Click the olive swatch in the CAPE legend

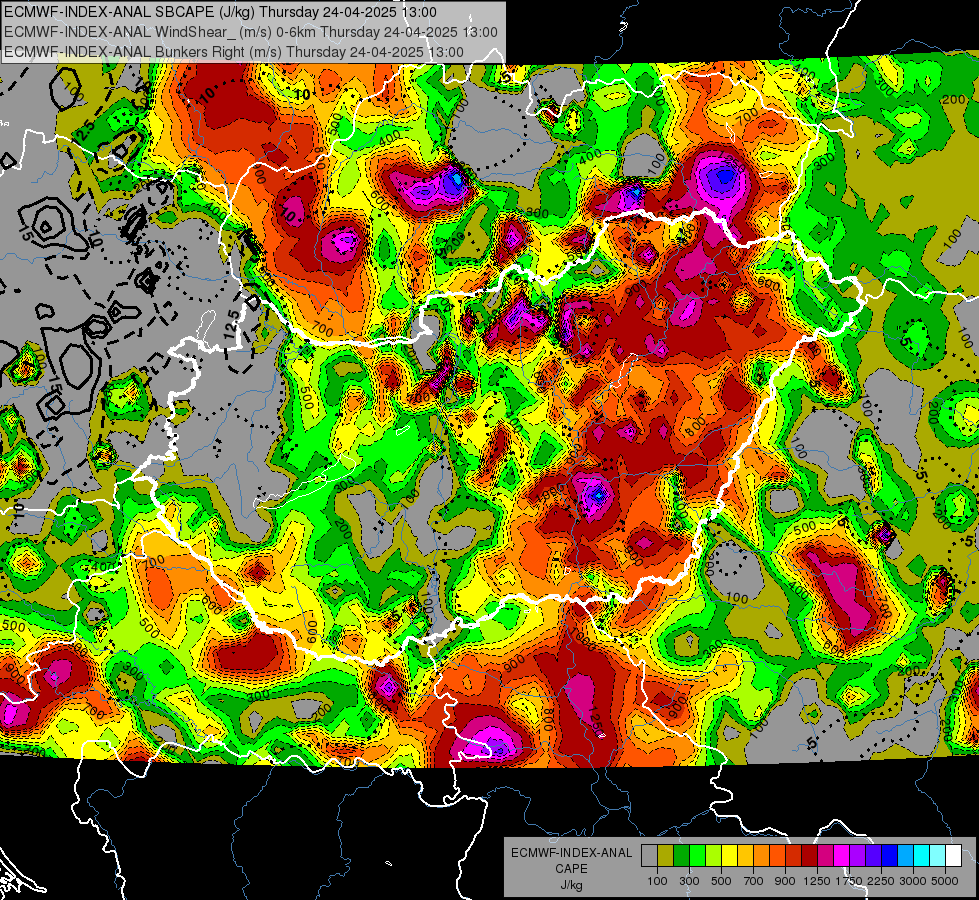pos(666,856)
